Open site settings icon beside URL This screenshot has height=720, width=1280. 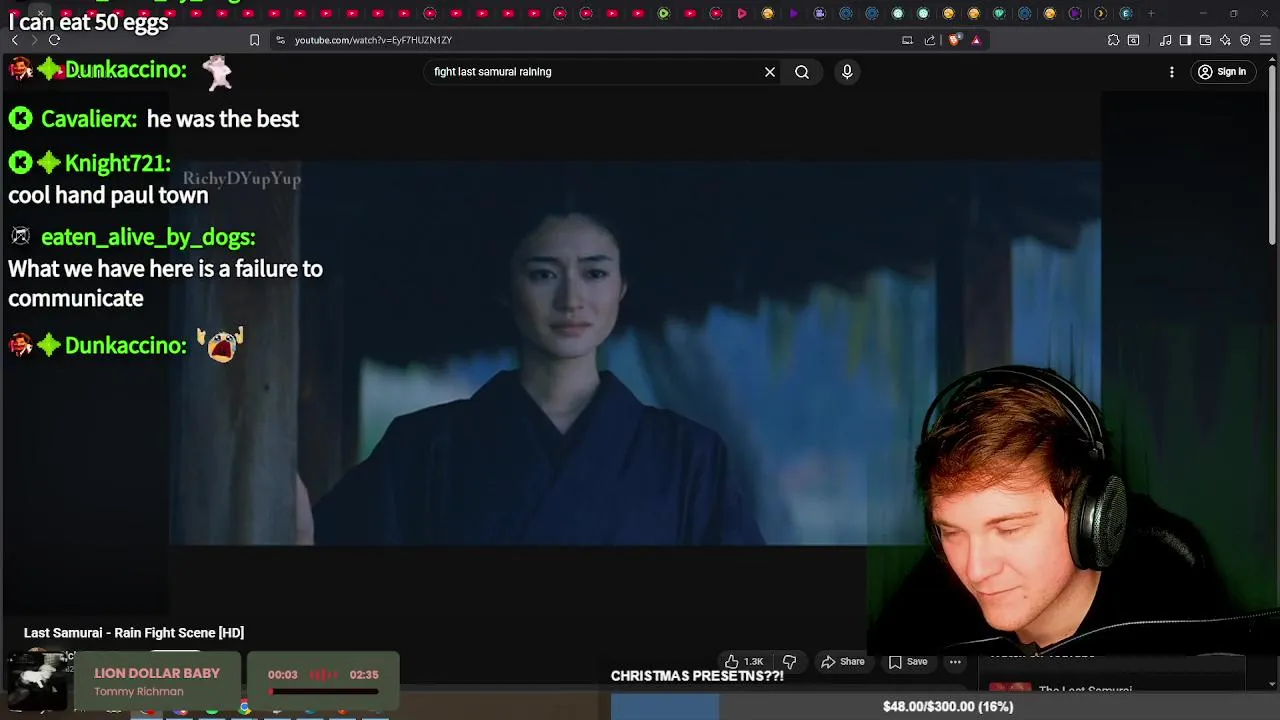(280, 40)
